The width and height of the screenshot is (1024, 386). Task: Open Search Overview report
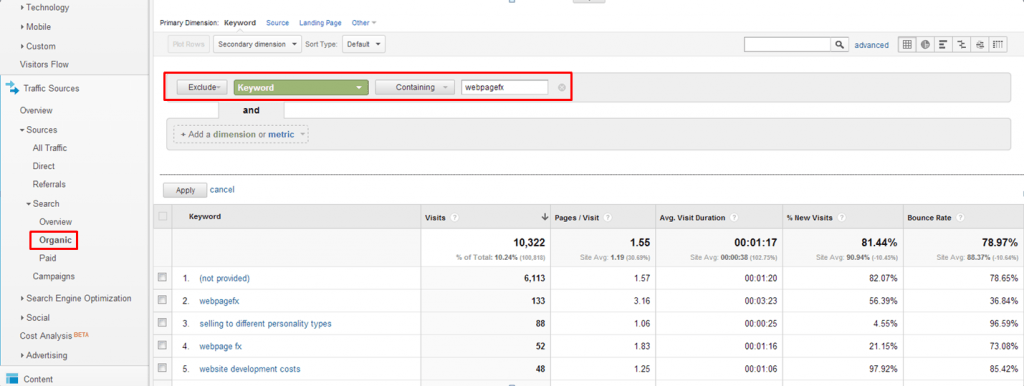point(56,222)
